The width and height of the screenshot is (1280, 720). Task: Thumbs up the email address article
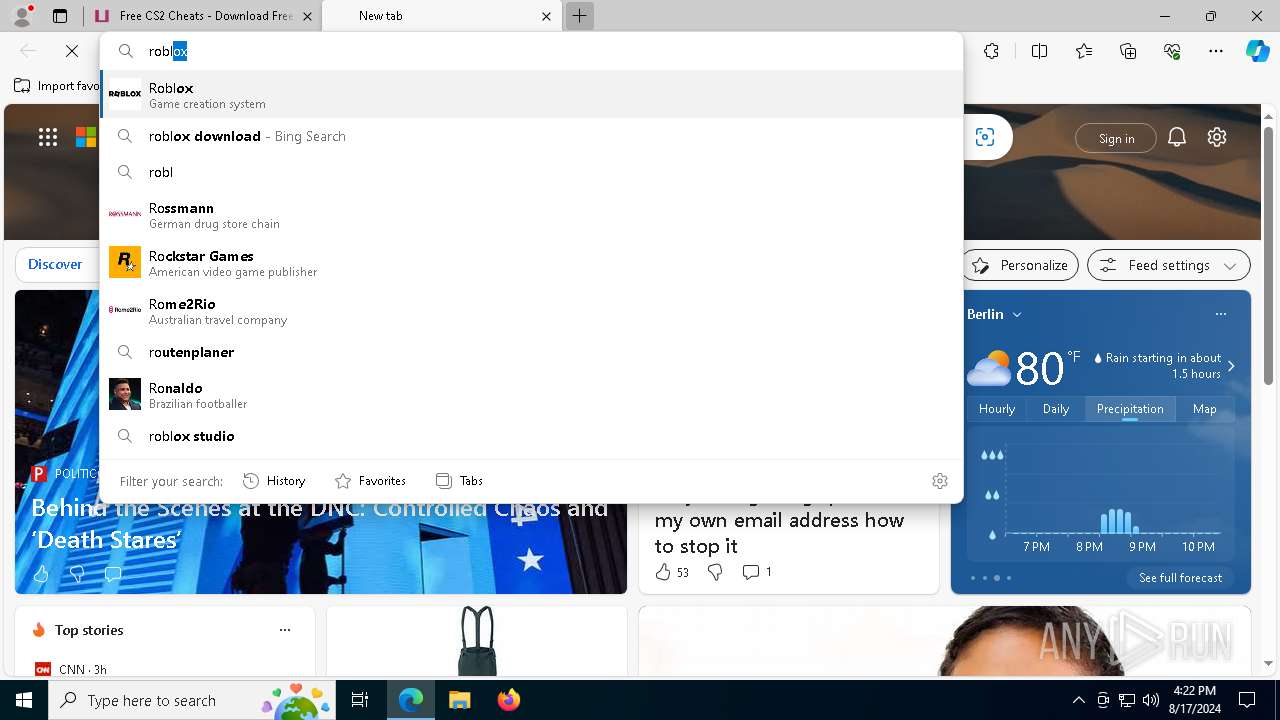(x=672, y=572)
